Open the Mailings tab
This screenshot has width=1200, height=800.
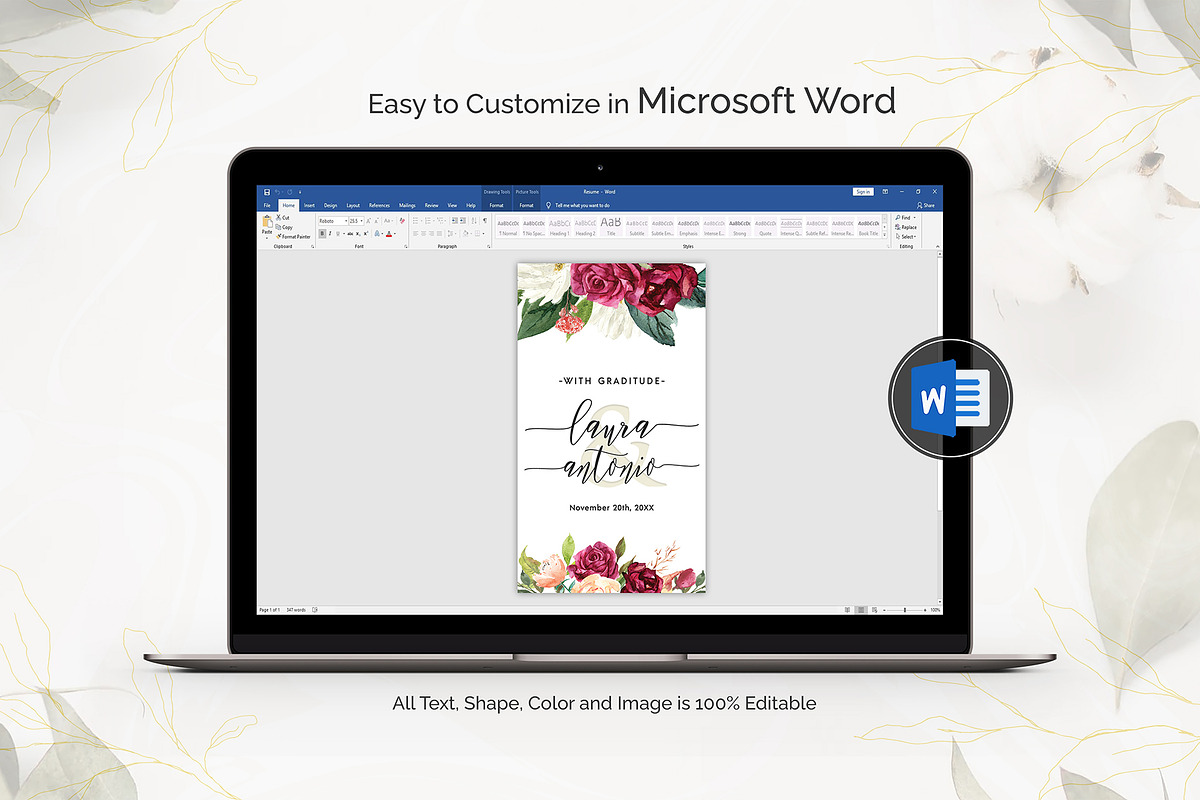point(407,205)
